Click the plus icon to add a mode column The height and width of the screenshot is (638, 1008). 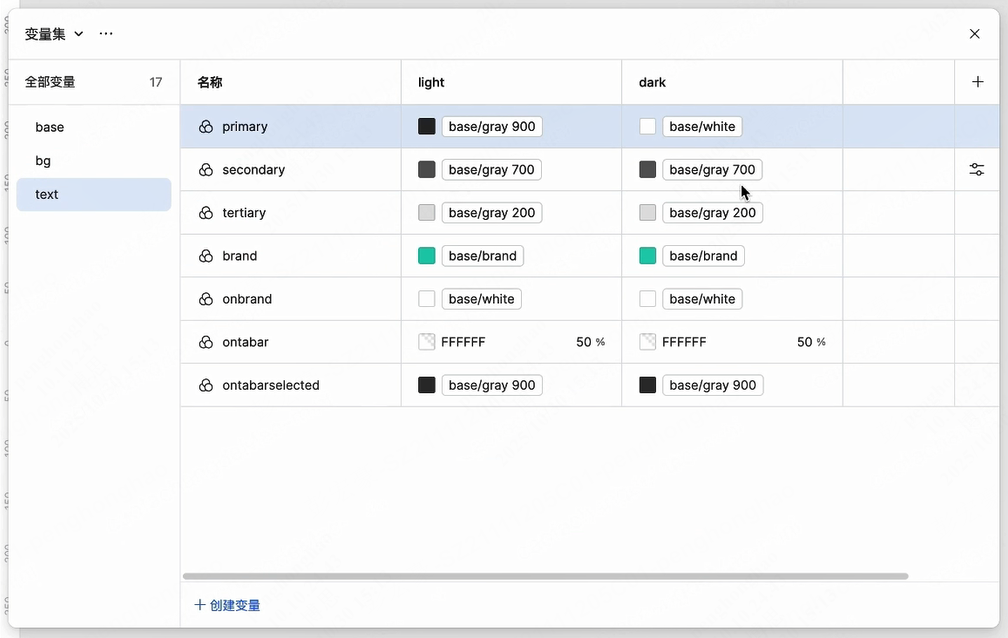coord(977,82)
